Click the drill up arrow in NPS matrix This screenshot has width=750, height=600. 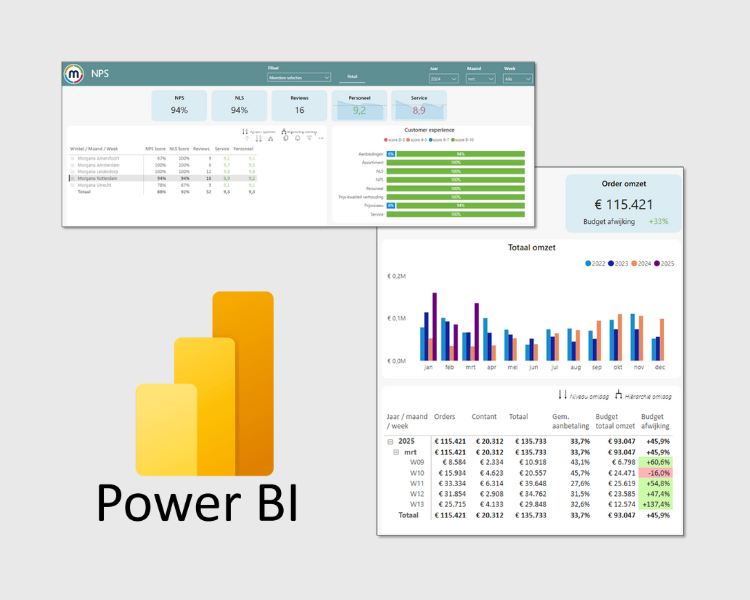coord(247,138)
